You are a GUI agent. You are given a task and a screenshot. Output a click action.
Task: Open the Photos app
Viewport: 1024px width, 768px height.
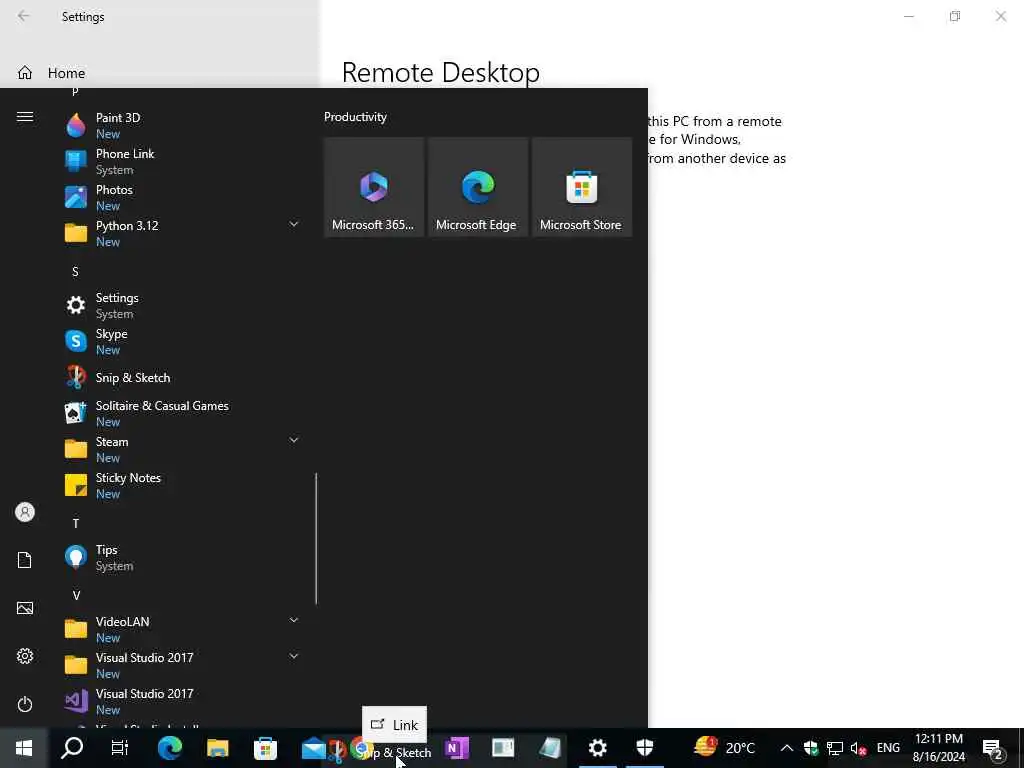pyautogui.click(x=181, y=197)
